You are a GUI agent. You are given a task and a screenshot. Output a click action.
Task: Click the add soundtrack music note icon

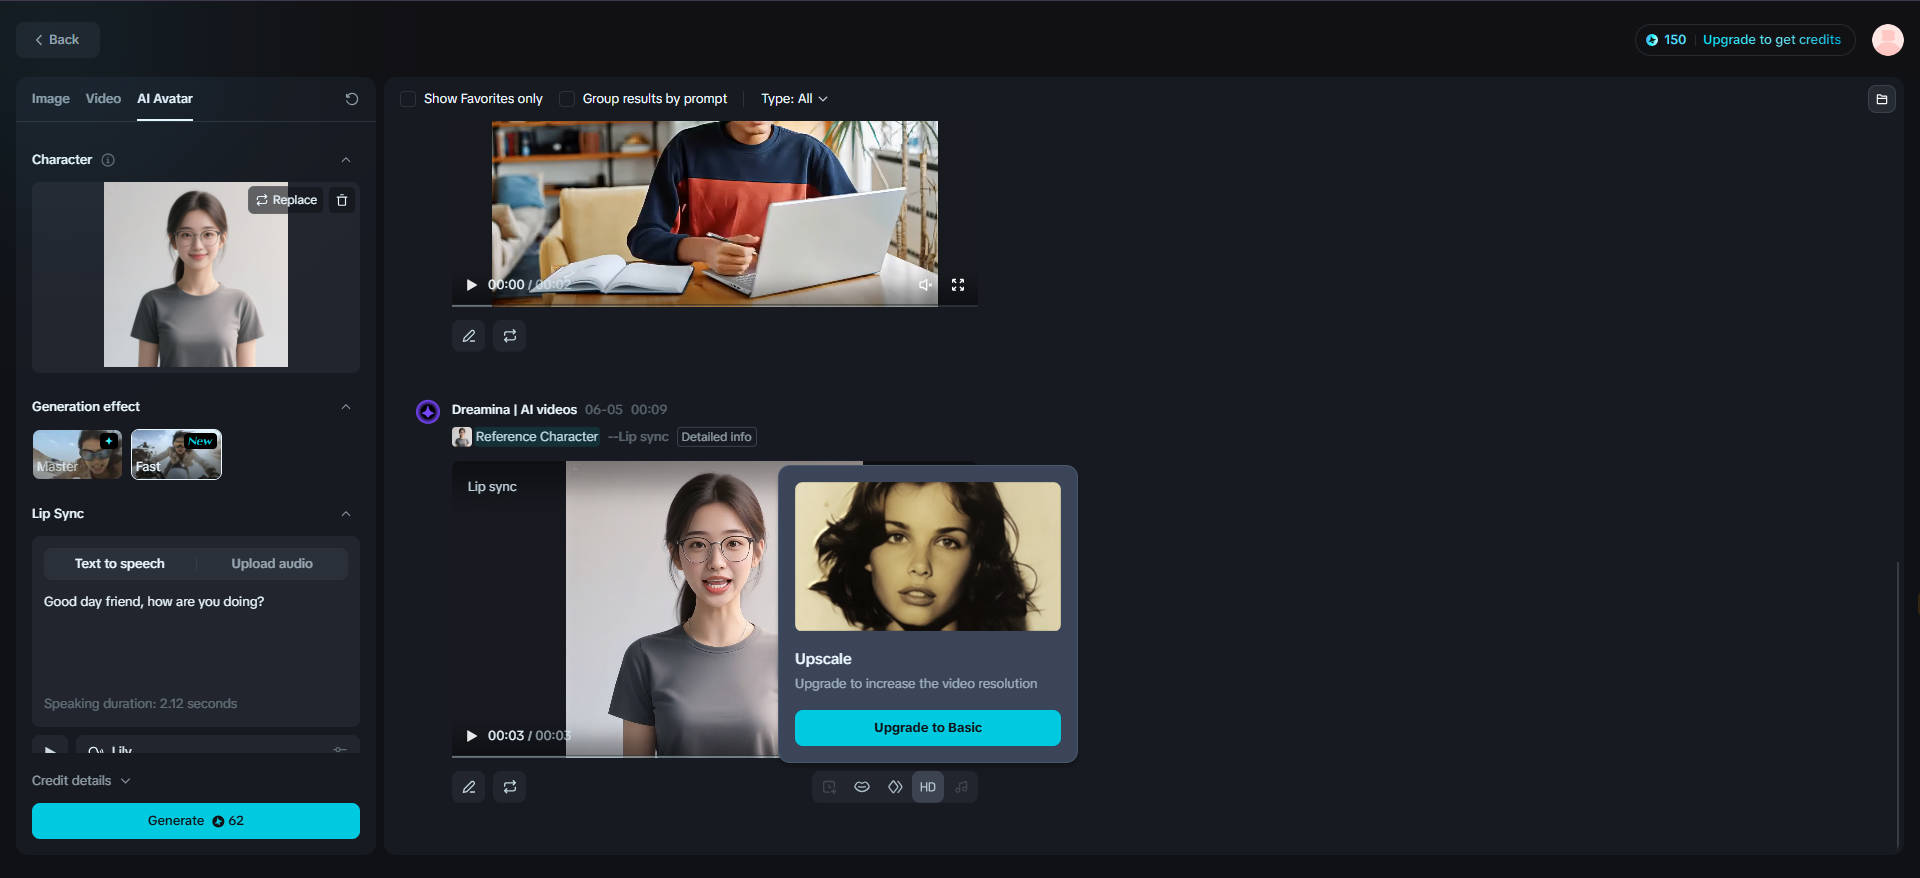click(x=961, y=787)
